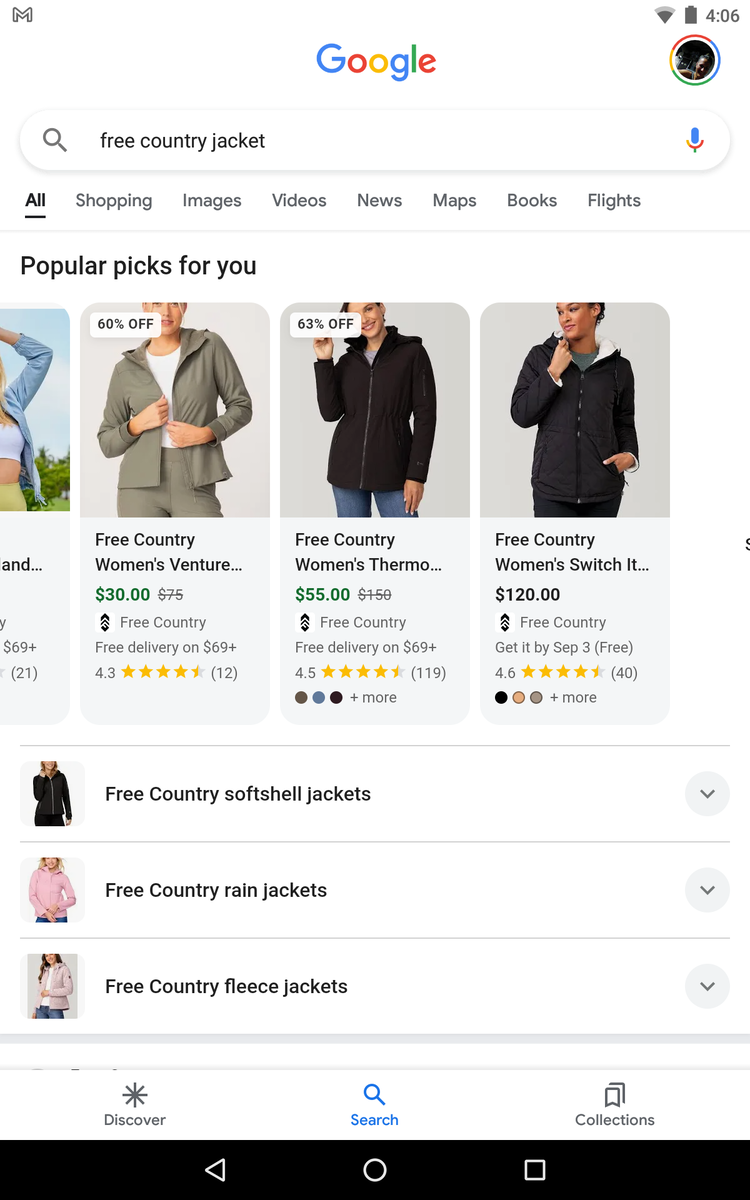
Task: Tap the Android recent apps square
Action: [535, 1170]
